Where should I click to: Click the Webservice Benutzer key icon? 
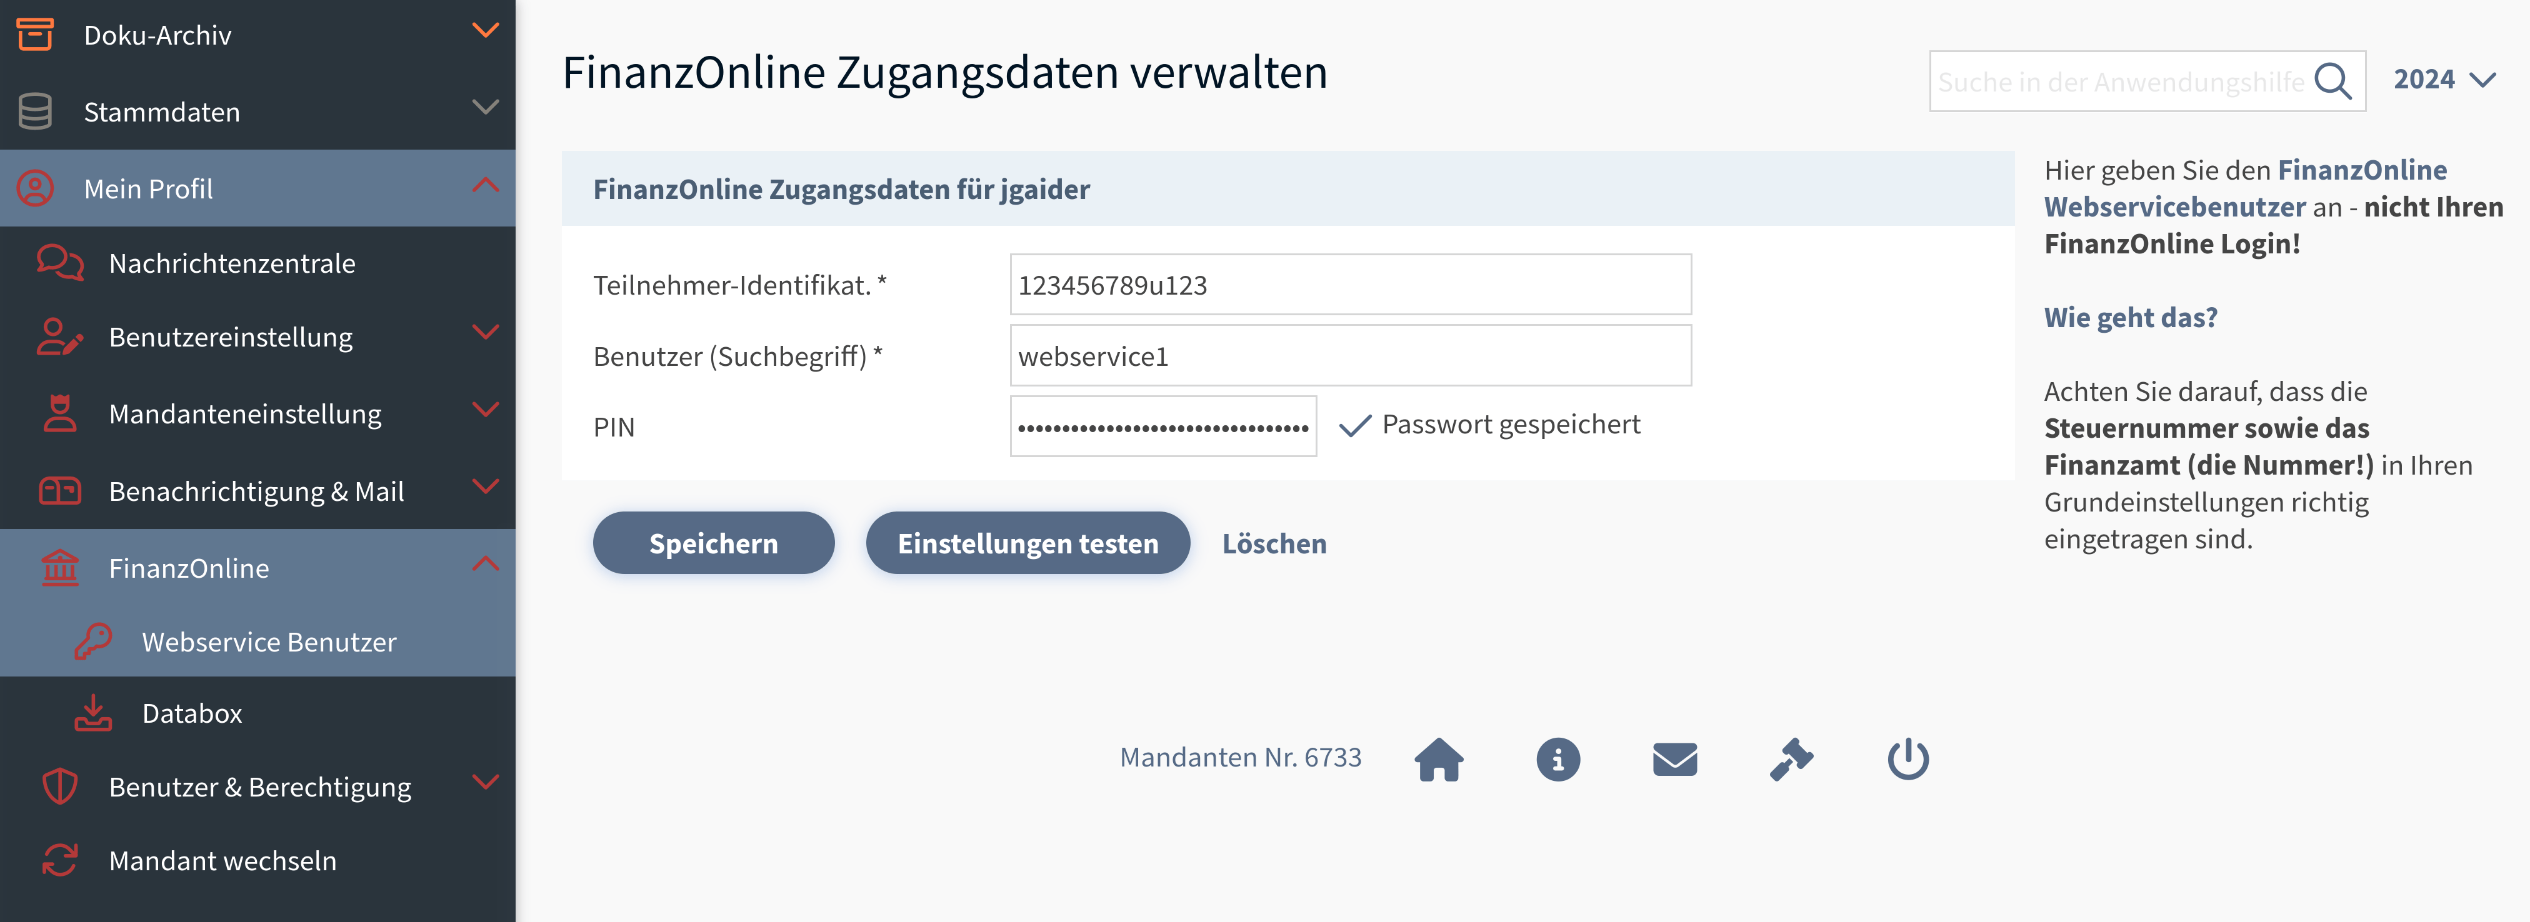pyautogui.click(x=93, y=641)
